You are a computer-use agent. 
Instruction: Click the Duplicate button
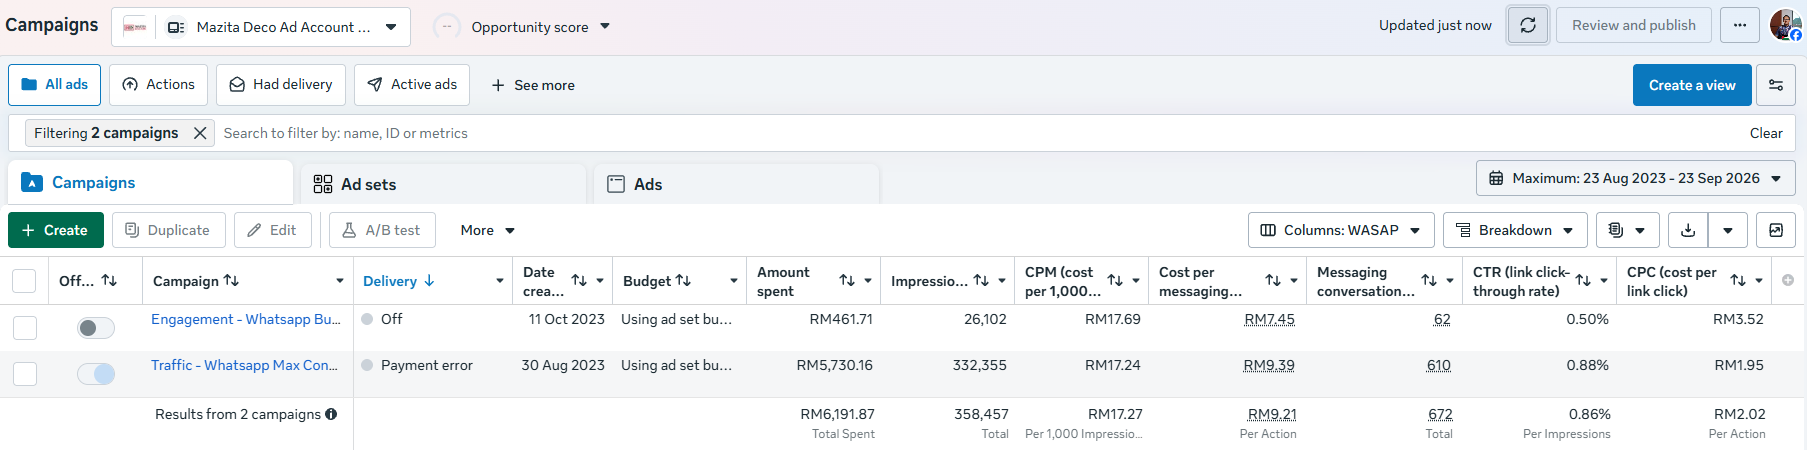pyautogui.click(x=169, y=230)
